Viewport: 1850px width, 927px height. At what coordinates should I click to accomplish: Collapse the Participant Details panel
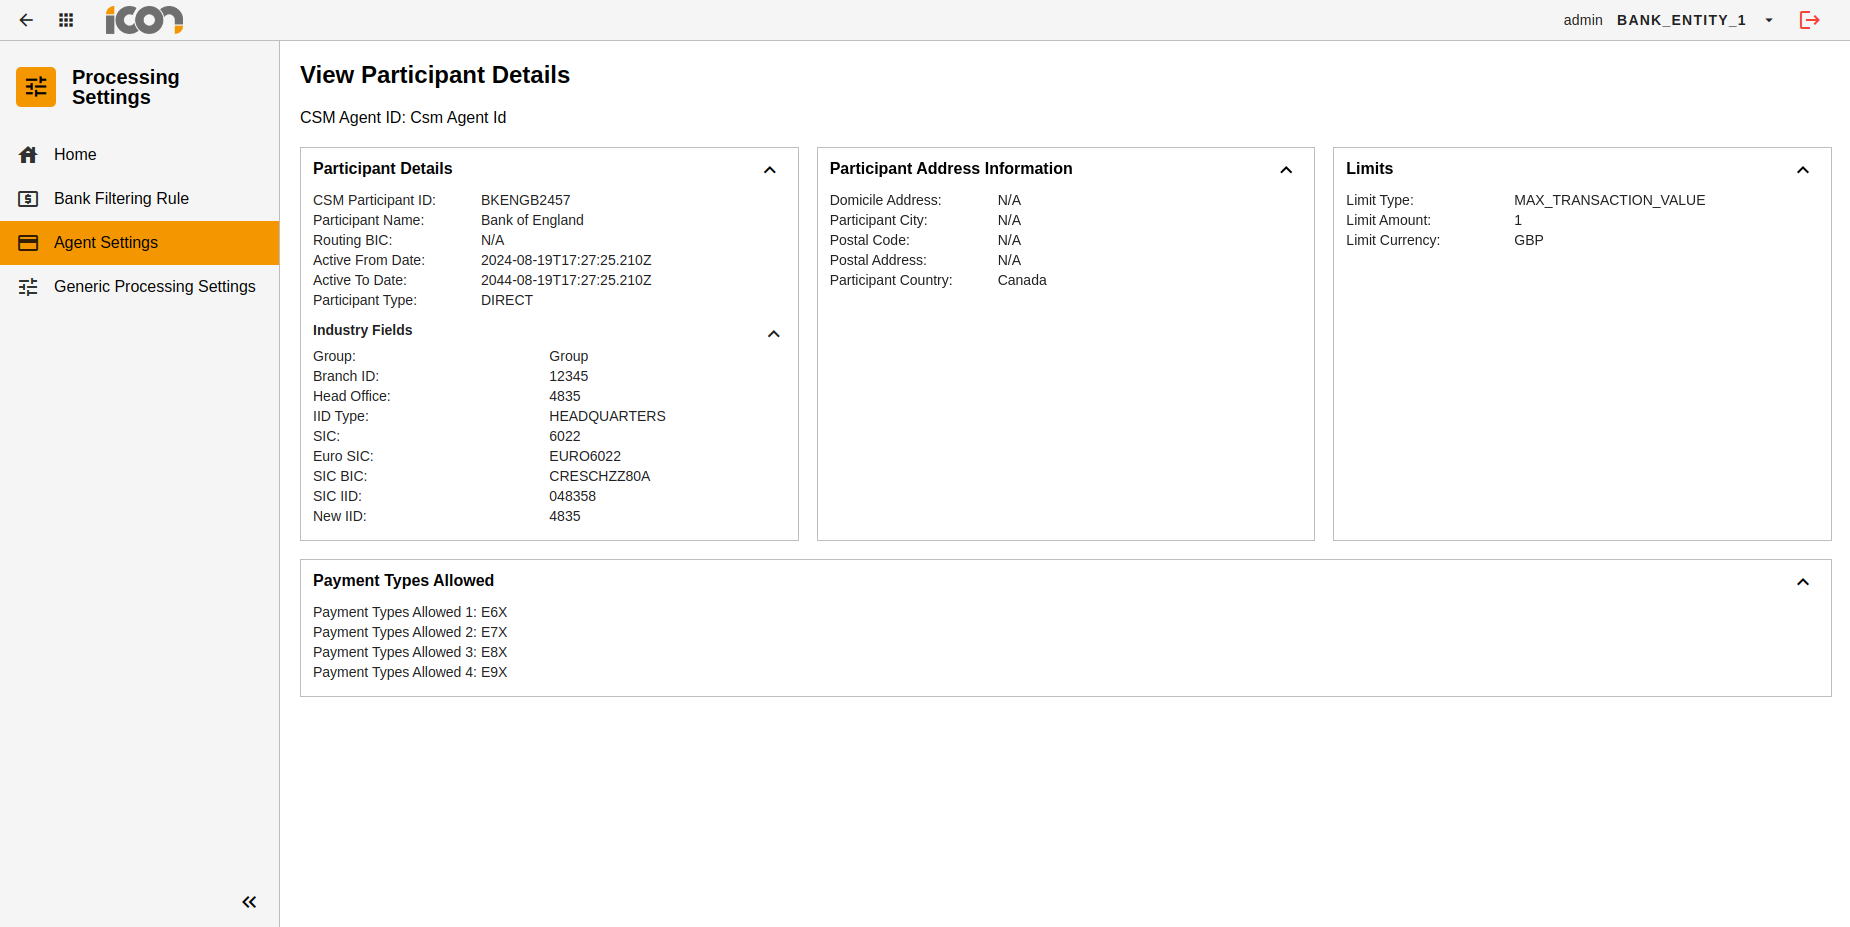pyautogui.click(x=770, y=170)
